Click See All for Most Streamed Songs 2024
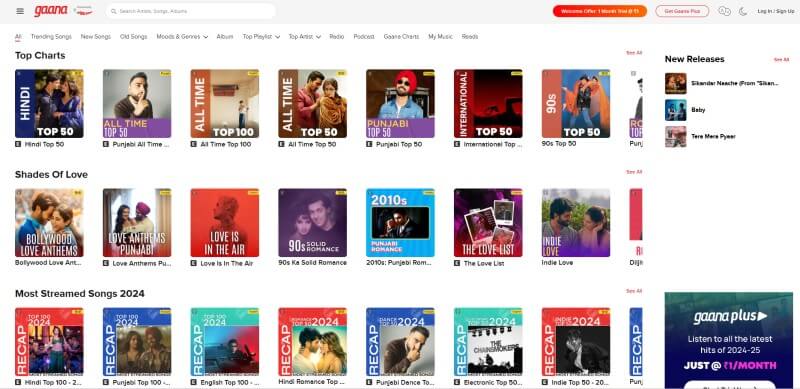 (634, 291)
